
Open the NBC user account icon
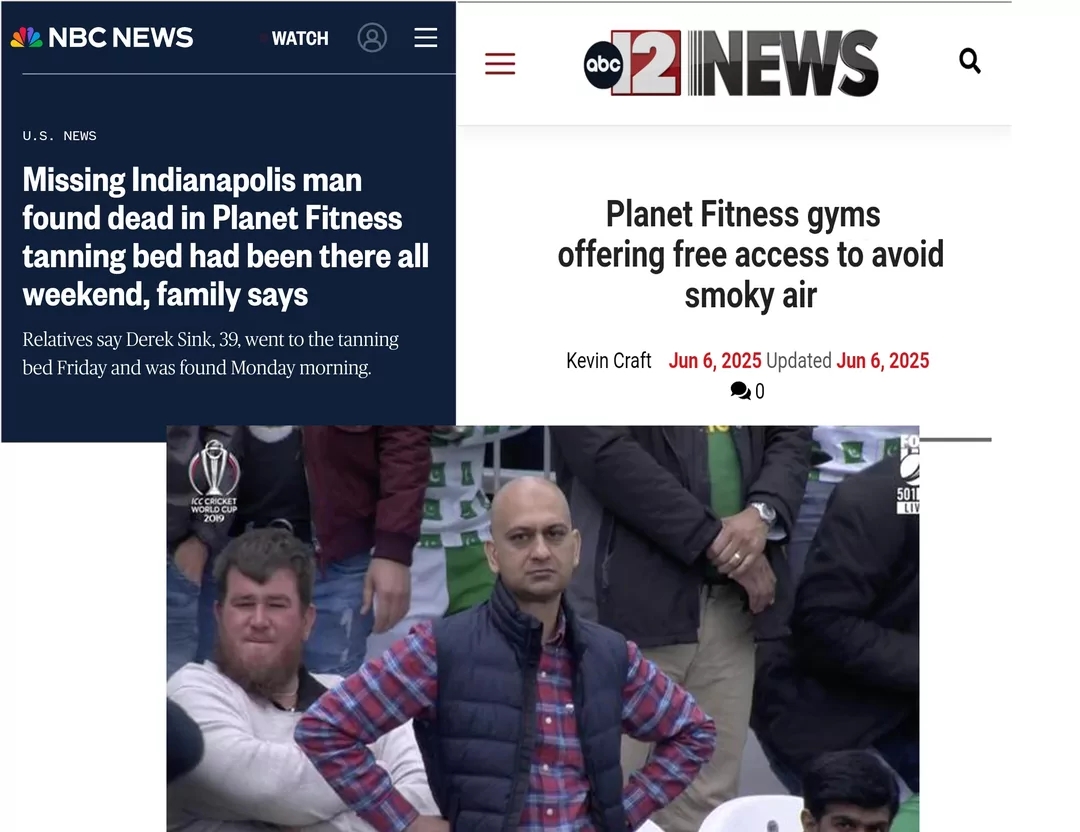372,38
